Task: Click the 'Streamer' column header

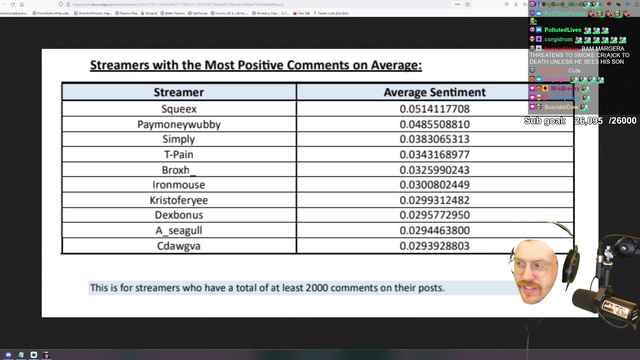Action: pyautogui.click(x=179, y=92)
